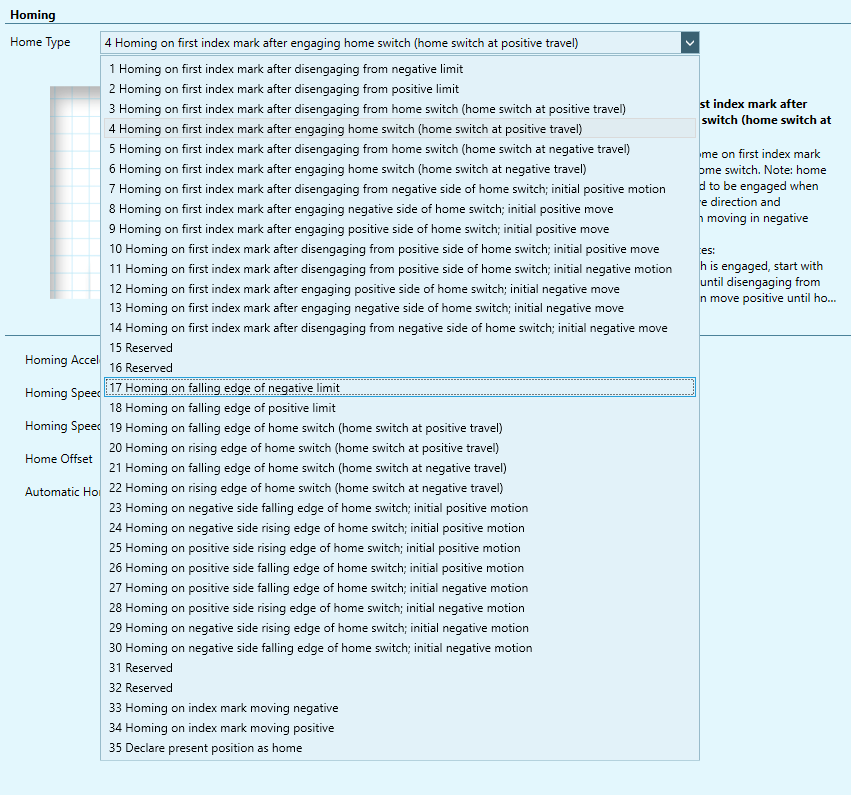The image size is (851, 795).
Task: Select 35 Declare present position as home
Action: tap(399, 748)
